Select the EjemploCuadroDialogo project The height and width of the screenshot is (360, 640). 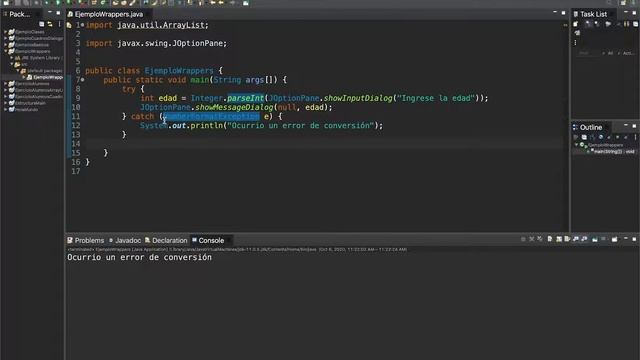pyautogui.click(x=39, y=38)
